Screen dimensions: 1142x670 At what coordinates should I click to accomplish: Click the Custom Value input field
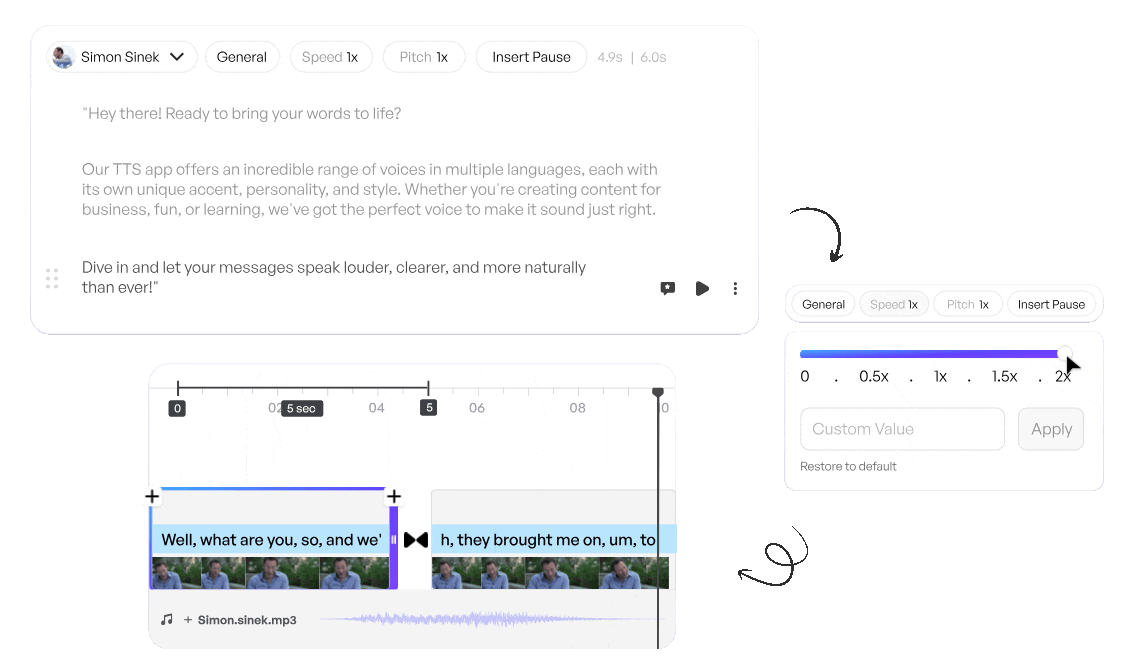point(900,428)
